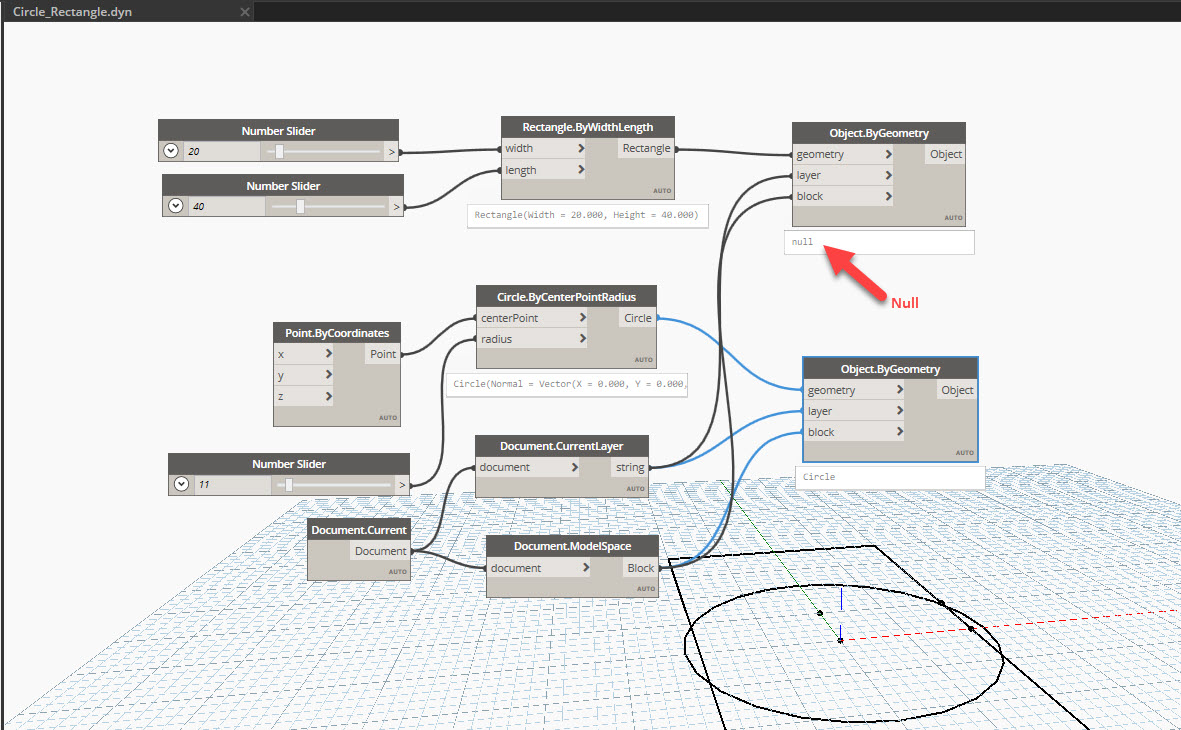Toggle AUTO lacing on Rectangle.ByWidthLength
Image resolution: width=1181 pixels, height=730 pixels.
[663, 190]
